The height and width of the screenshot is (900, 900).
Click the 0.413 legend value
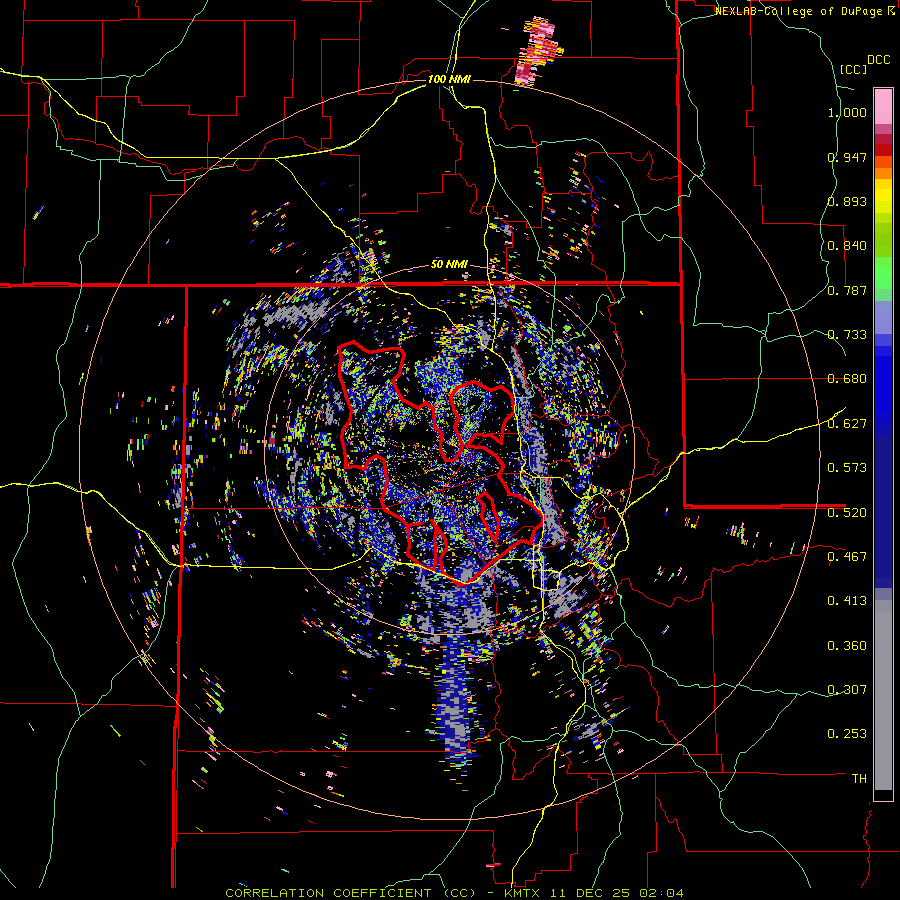847,601
